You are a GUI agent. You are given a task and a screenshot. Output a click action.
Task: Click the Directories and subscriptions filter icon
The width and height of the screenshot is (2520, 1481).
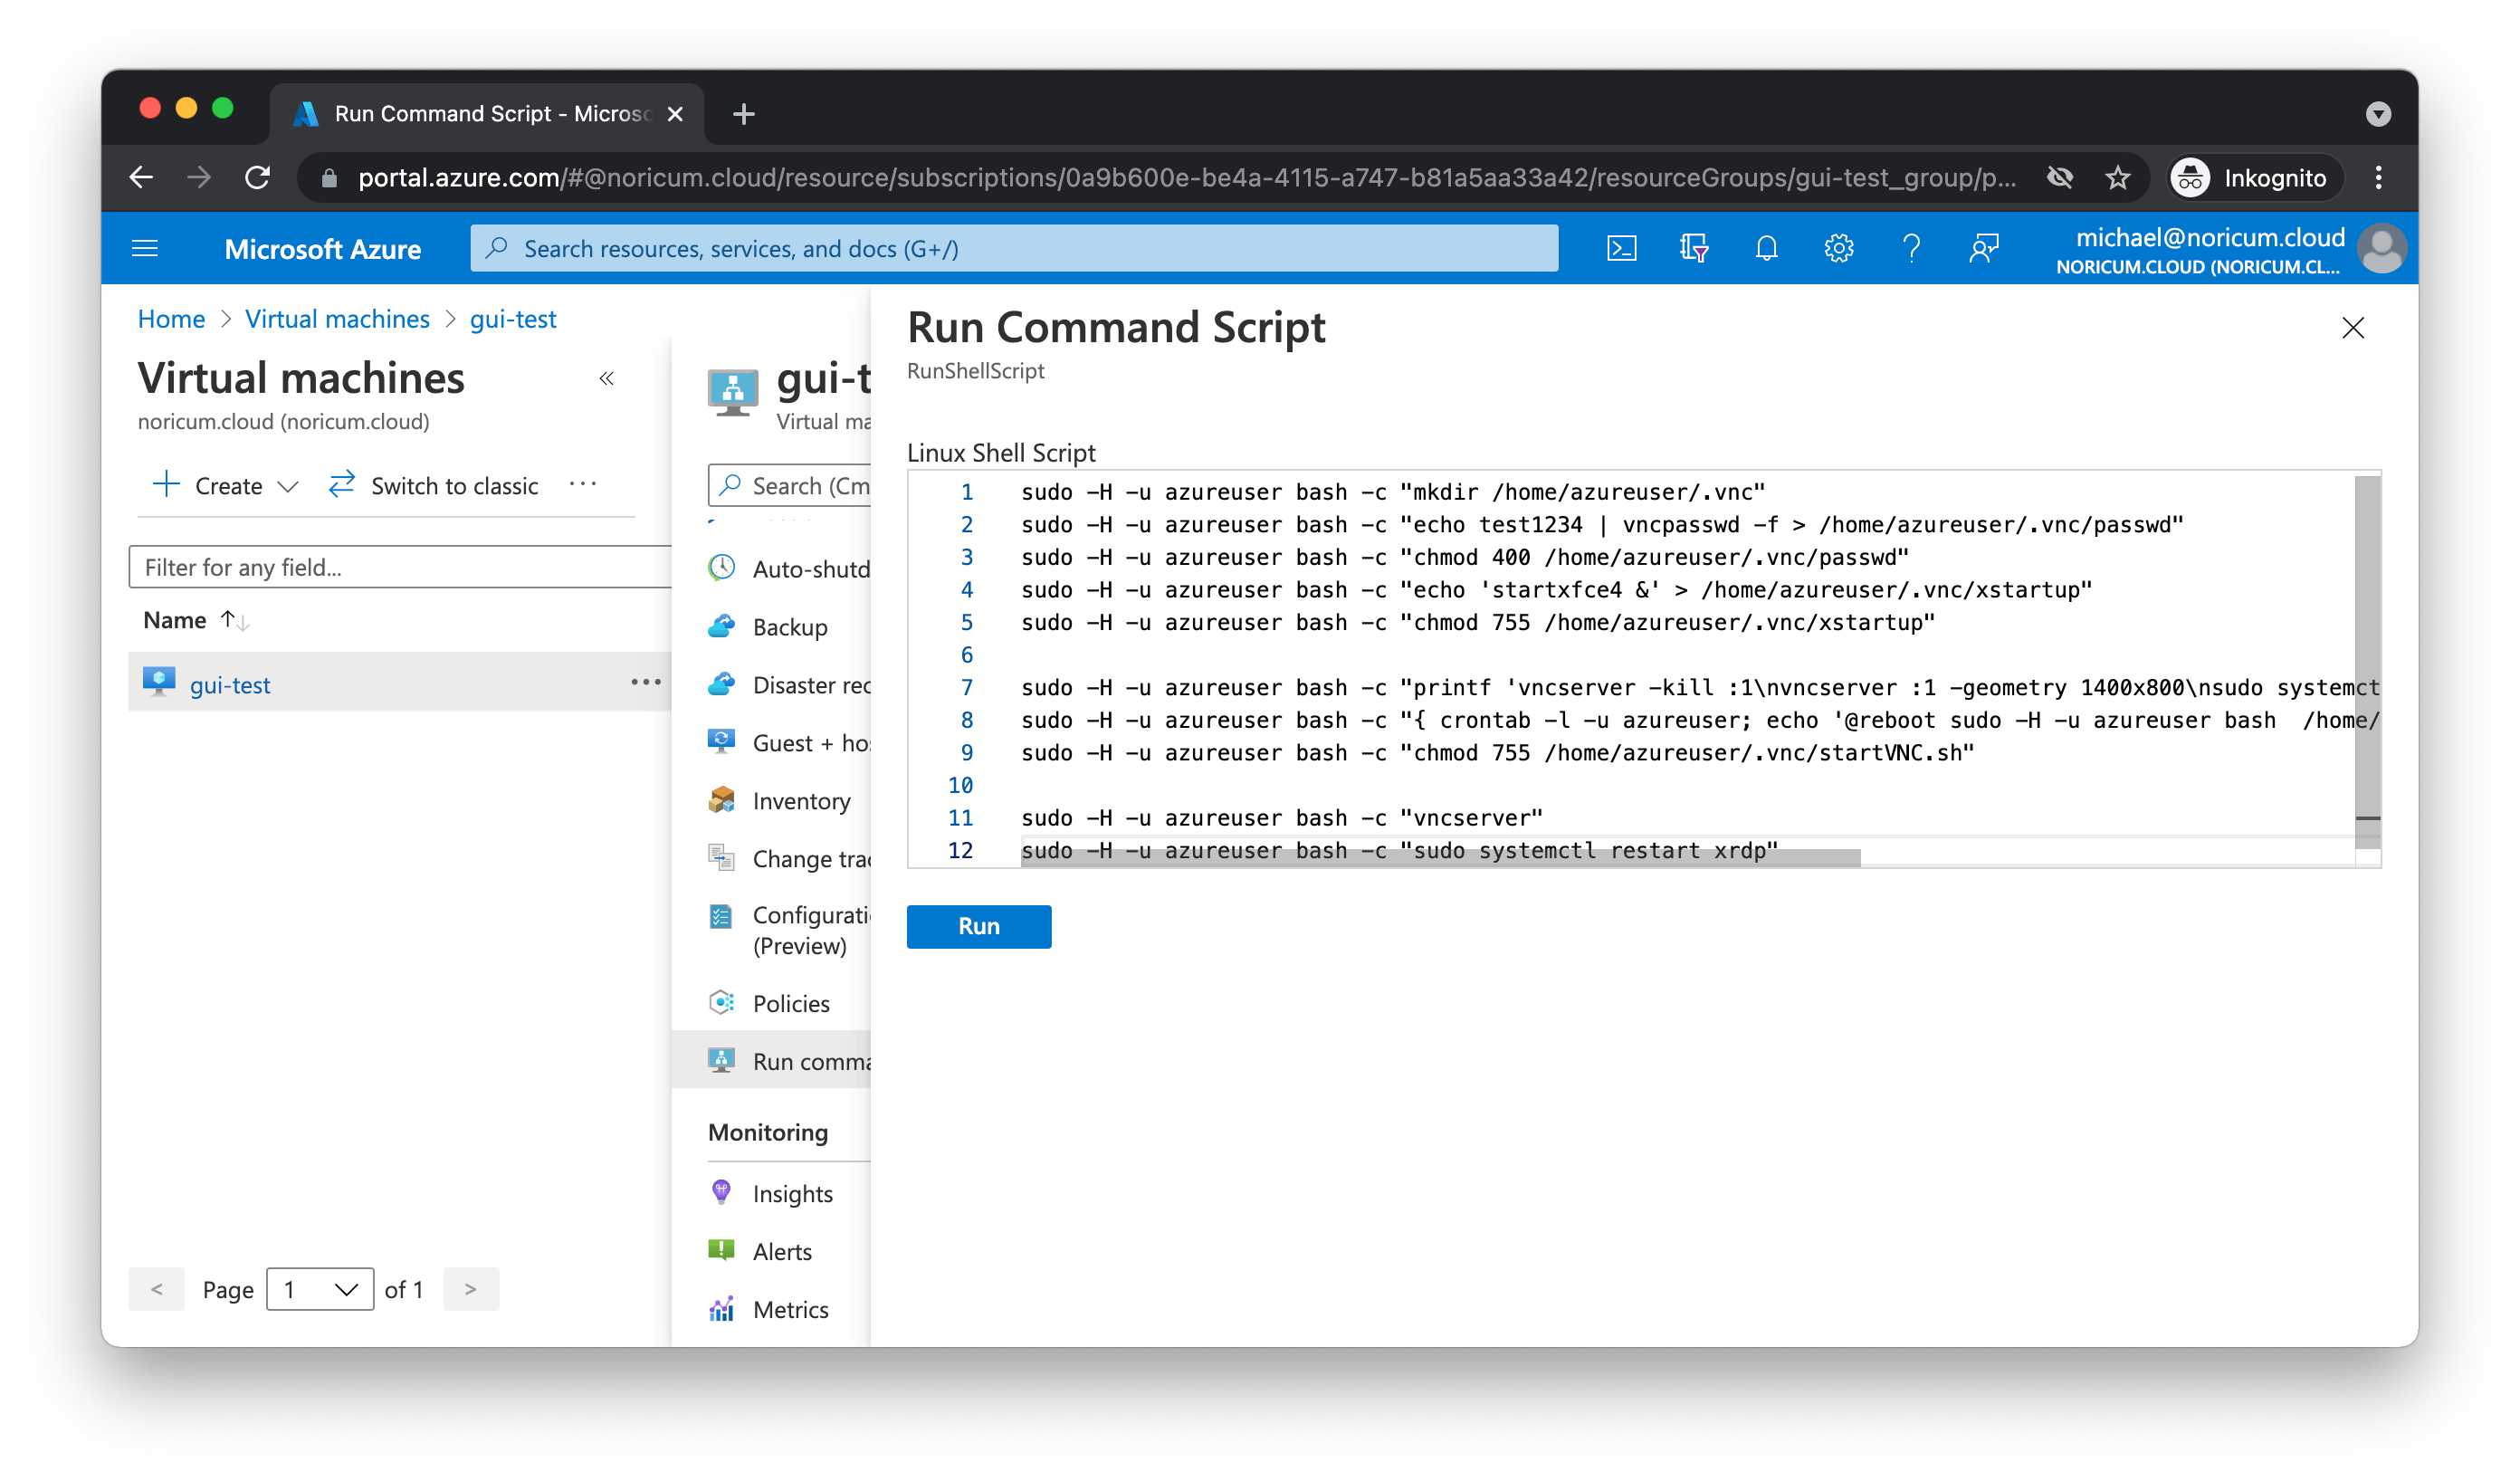tap(1693, 248)
